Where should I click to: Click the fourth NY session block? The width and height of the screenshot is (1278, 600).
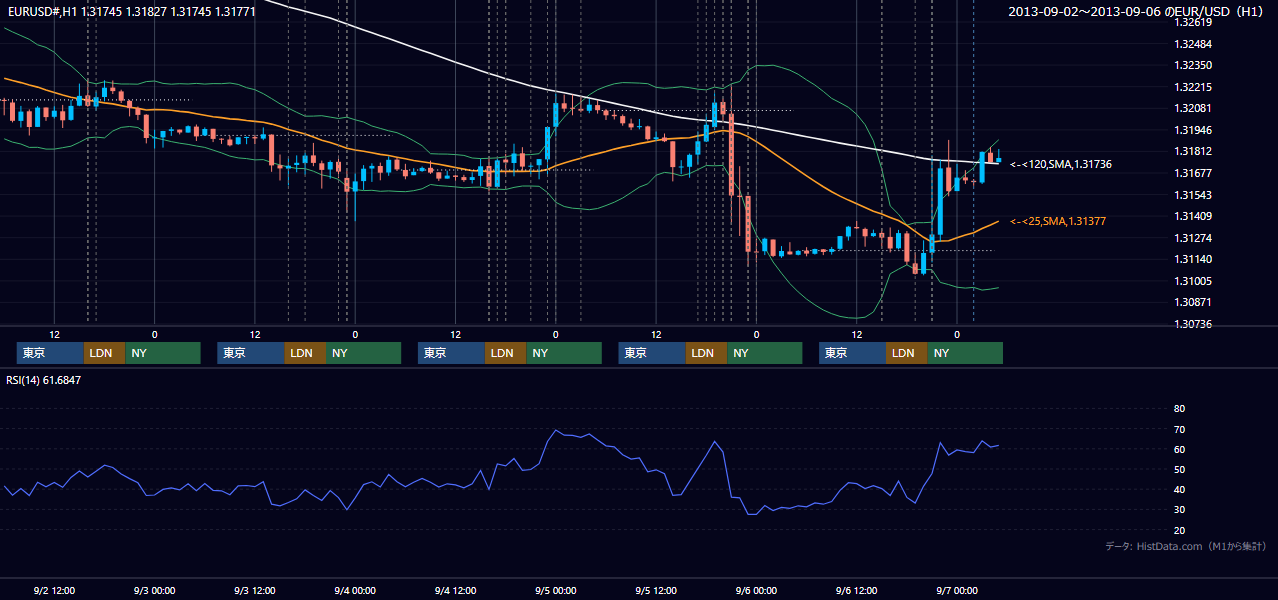tap(765, 353)
